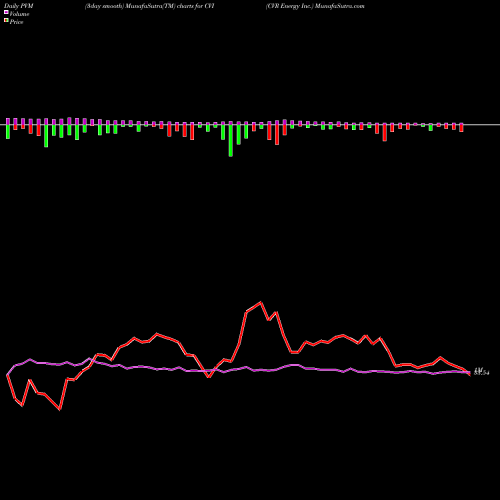Image resolution: width=500 pixels, height=500 pixels.
Task: Click the 'Volume' legend label
Action: [19, 14]
